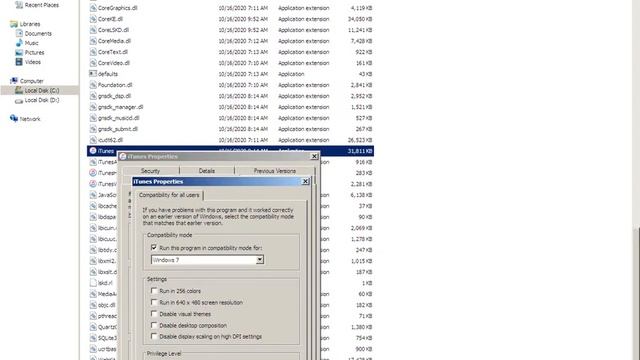Click defaults row type 'Application'
640x360 pixels.
(x=291, y=74)
